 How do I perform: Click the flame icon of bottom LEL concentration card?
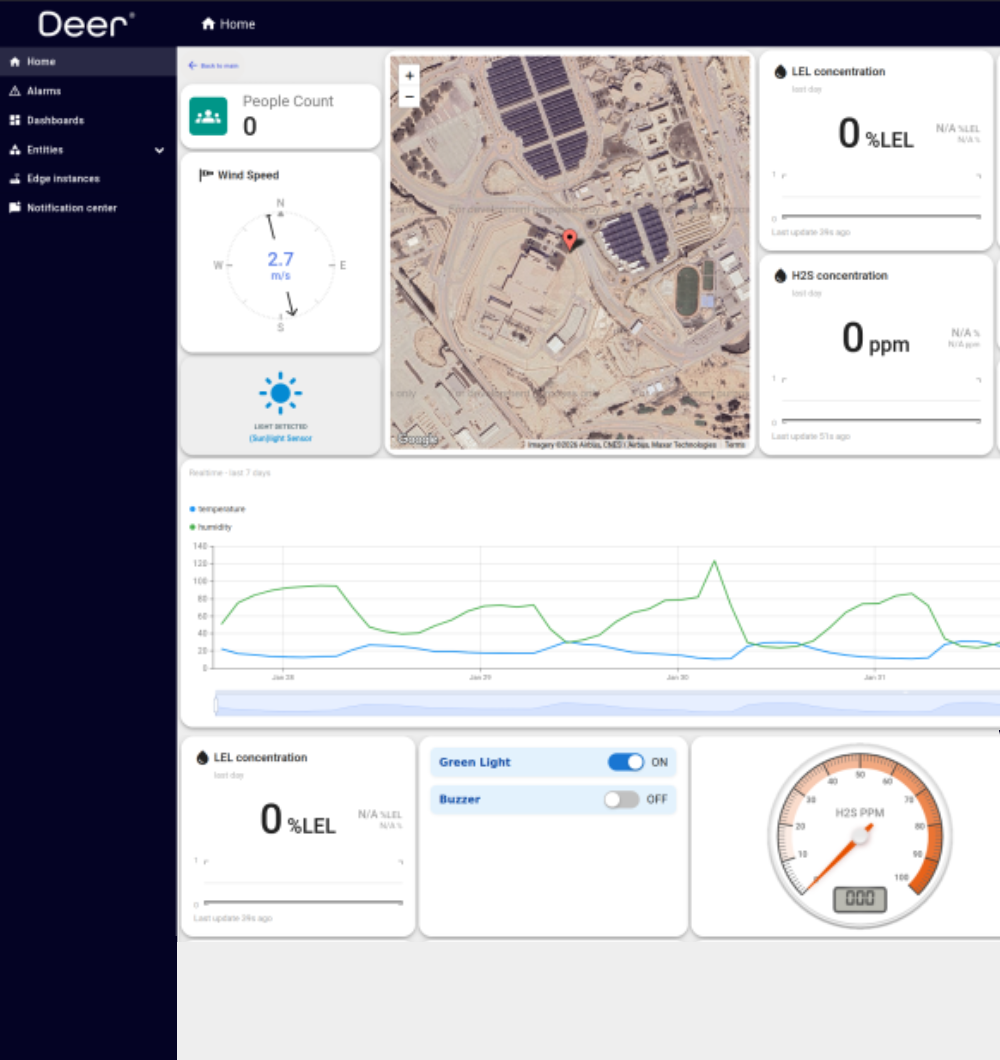202,758
